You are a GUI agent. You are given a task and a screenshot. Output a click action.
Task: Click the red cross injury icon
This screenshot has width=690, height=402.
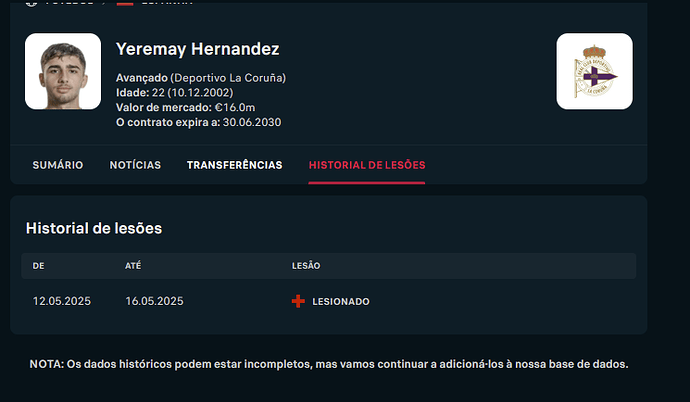tap(298, 301)
